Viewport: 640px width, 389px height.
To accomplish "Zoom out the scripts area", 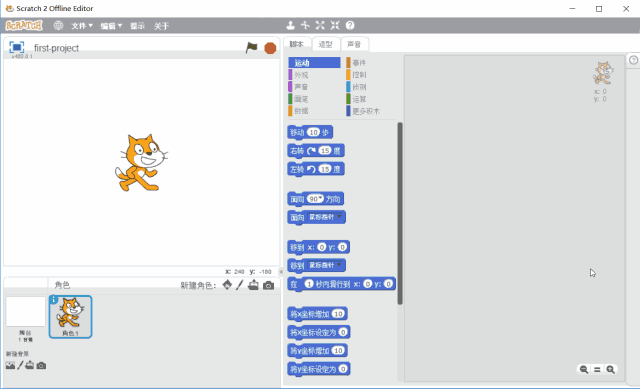I will (584, 369).
